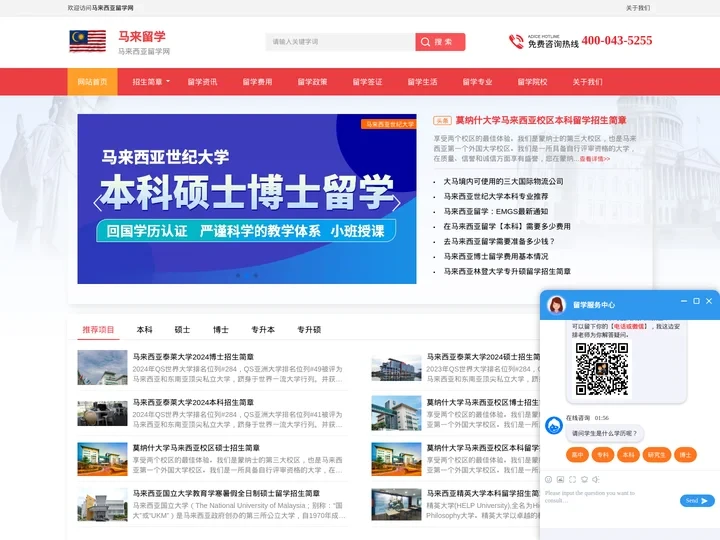Choose 研究生 quick reply in chat
Image resolution: width=720 pixels, height=540 pixels.
click(x=656, y=455)
